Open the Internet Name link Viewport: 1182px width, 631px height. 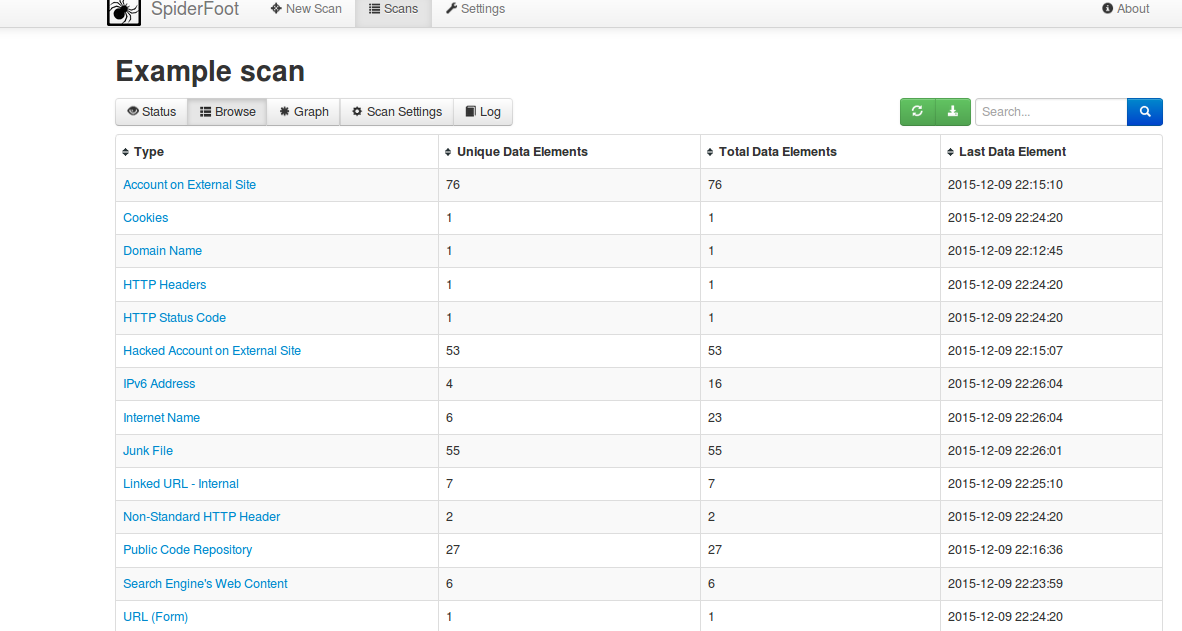tap(161, 418)
